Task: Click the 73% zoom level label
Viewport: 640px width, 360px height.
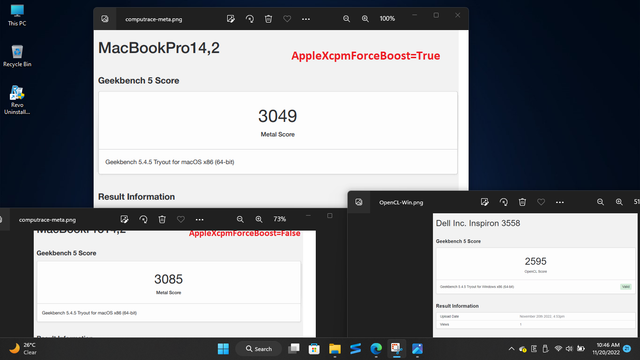Action: click(x=280, y=219)
